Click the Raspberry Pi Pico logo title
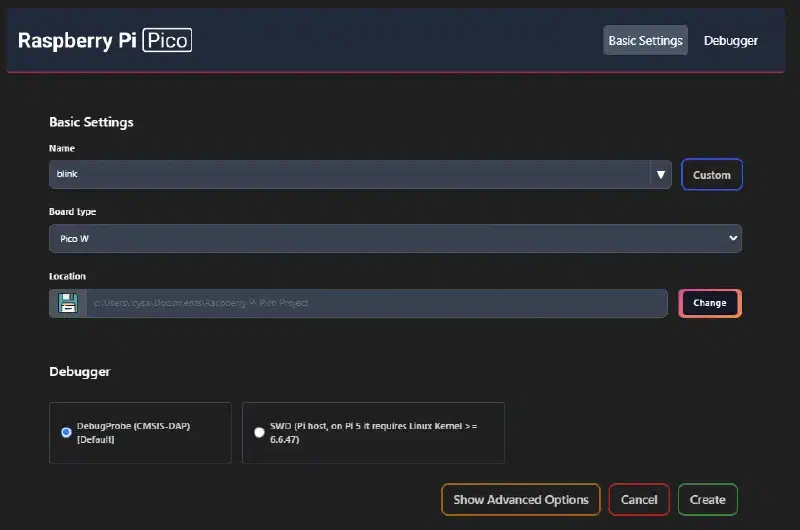Image resolution: width=800 pixels, height=530 pixels. click(x=105, y=40)
